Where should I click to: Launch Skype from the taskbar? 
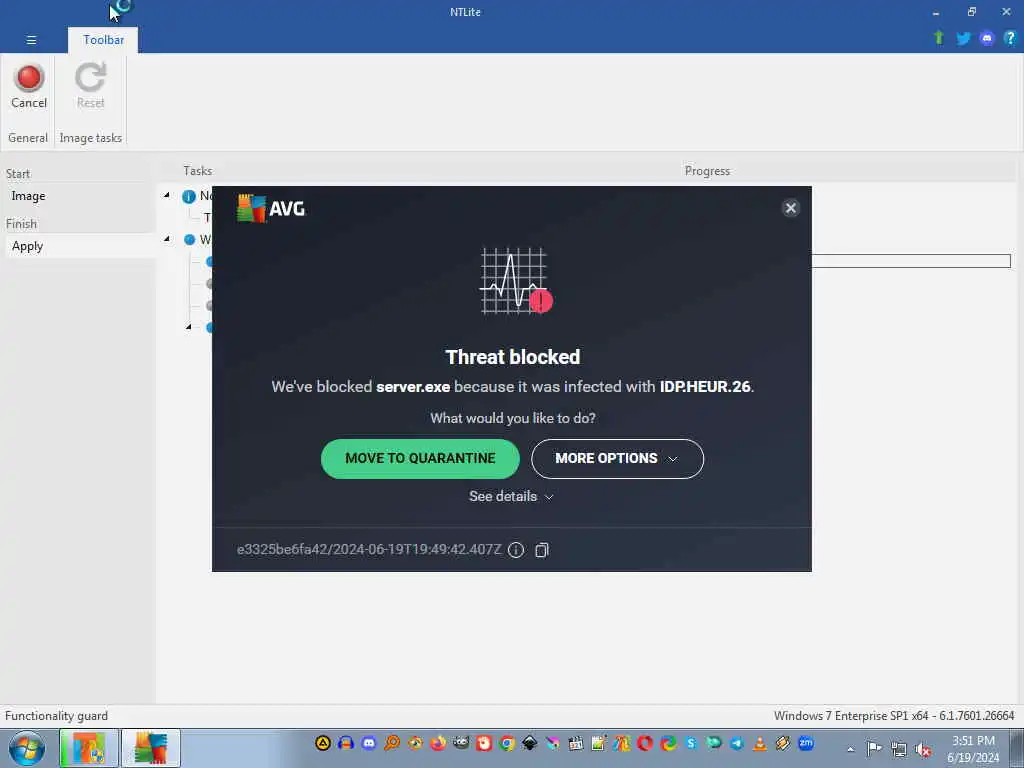[691, 743]
